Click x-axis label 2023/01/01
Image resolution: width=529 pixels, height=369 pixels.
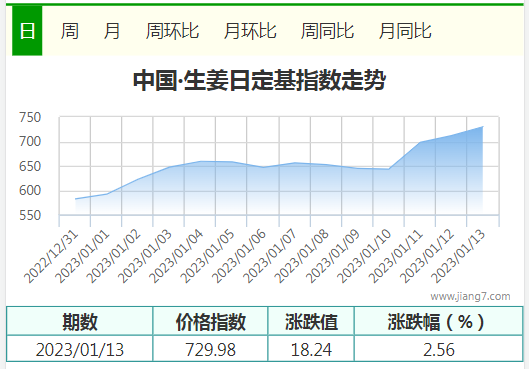coord(83,256)
